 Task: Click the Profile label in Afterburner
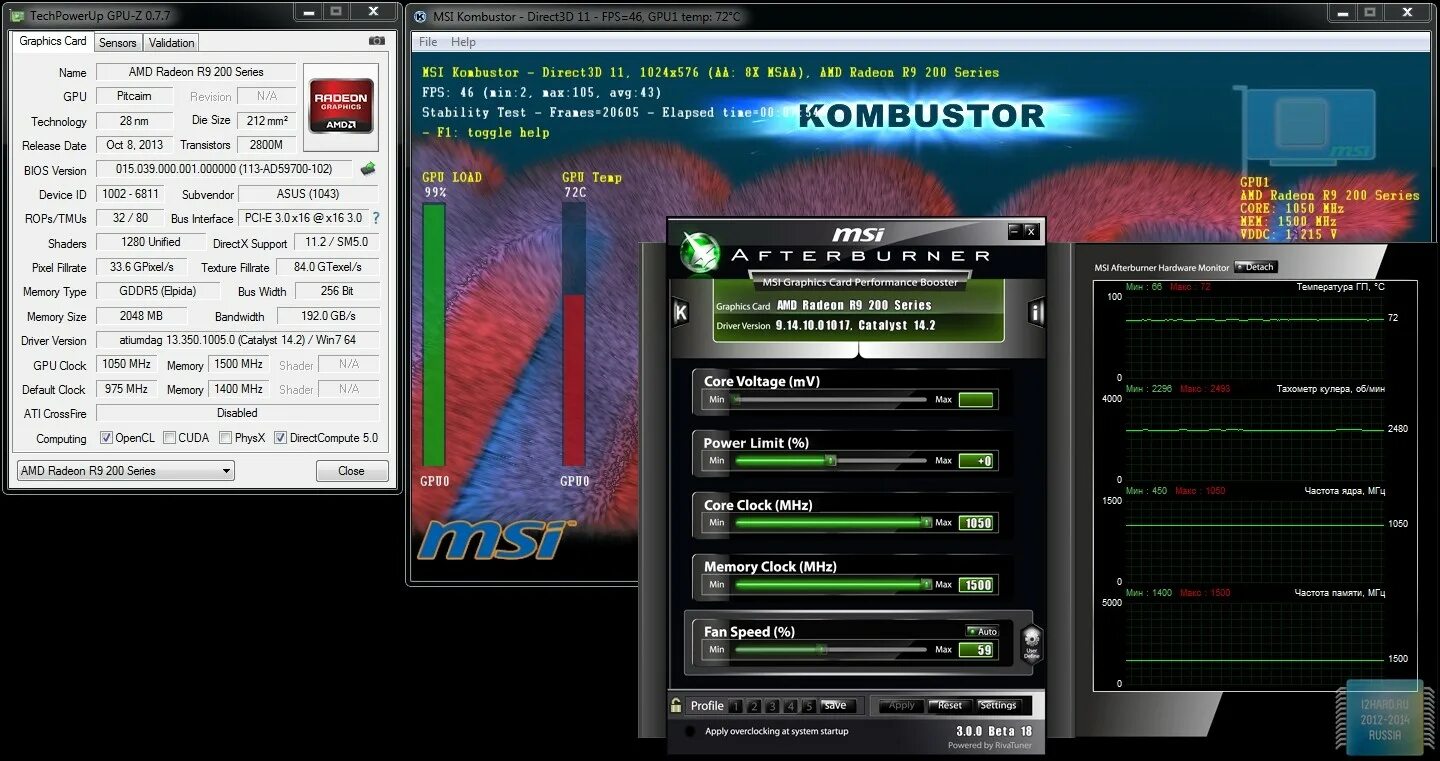(x=707, y=706)
